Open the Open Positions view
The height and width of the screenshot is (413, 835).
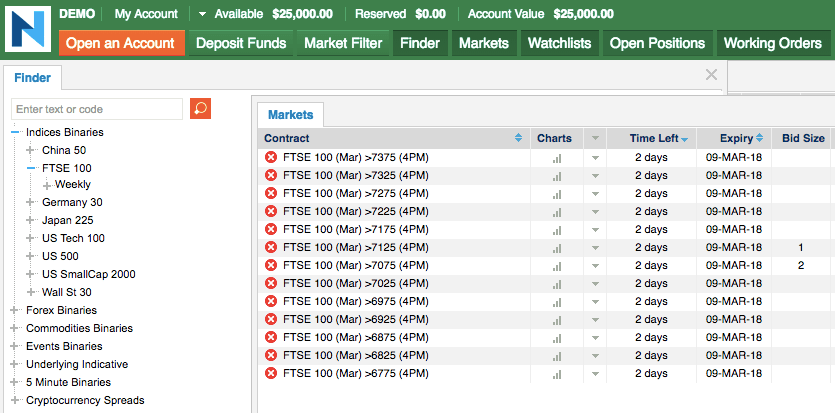point(657,43)
